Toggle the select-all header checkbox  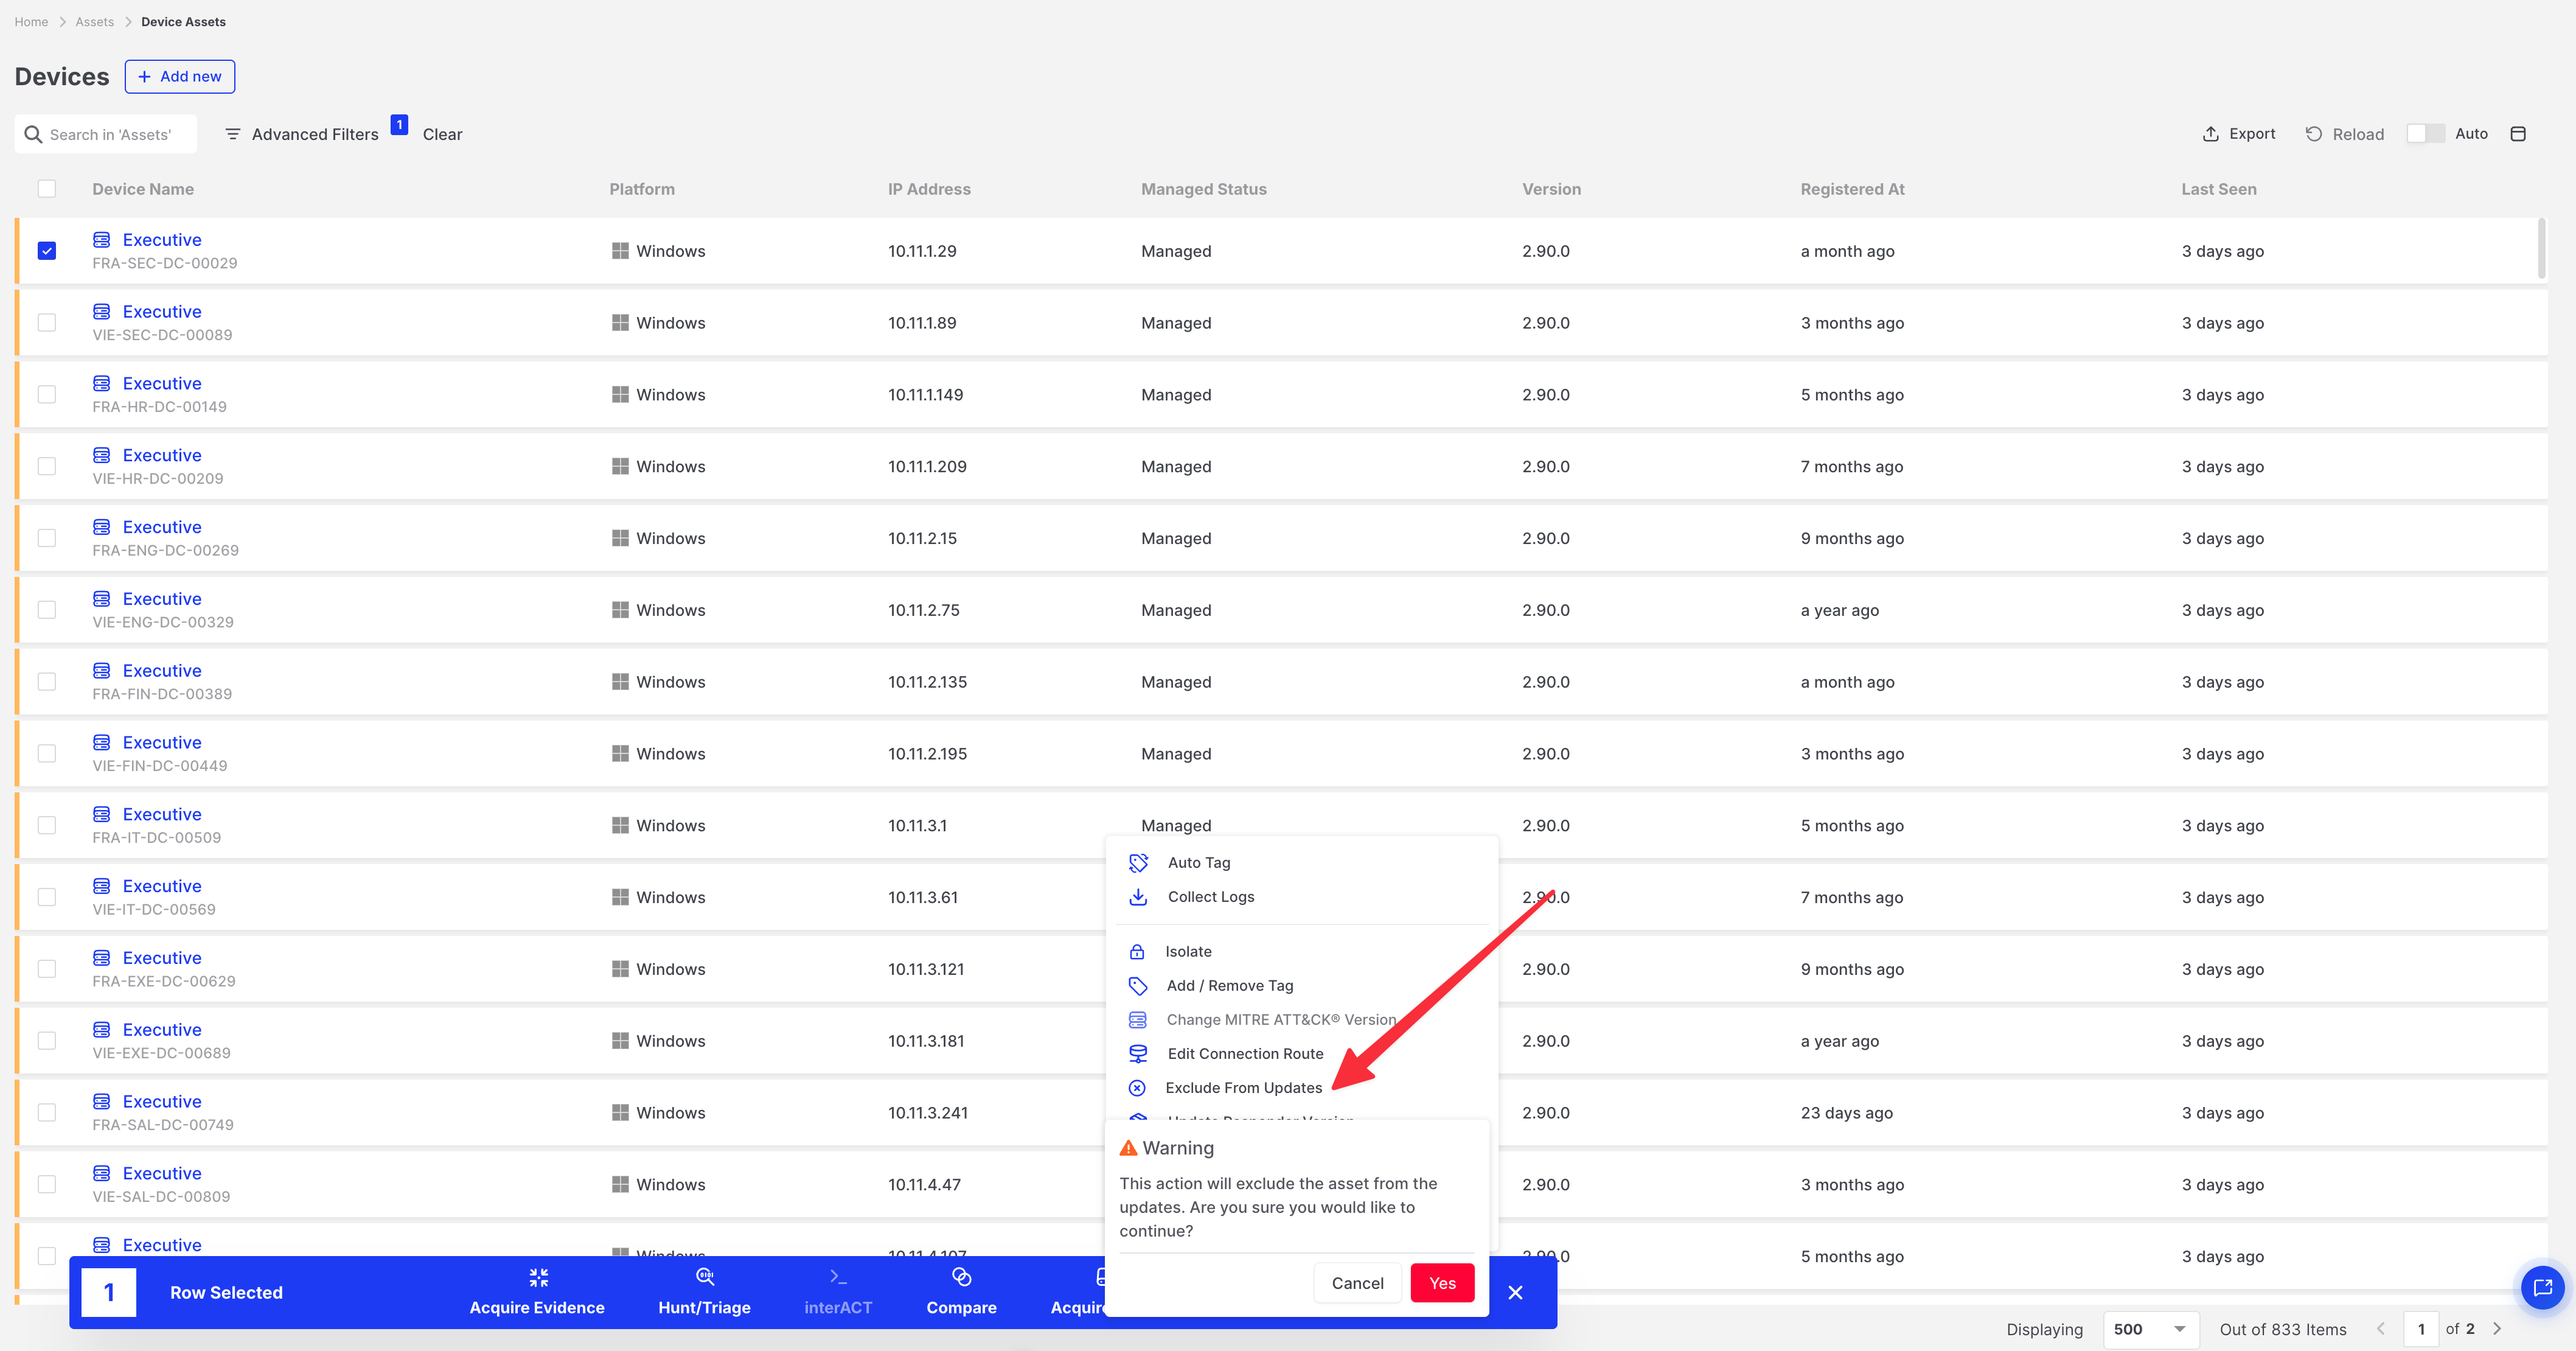coord(47,189)
